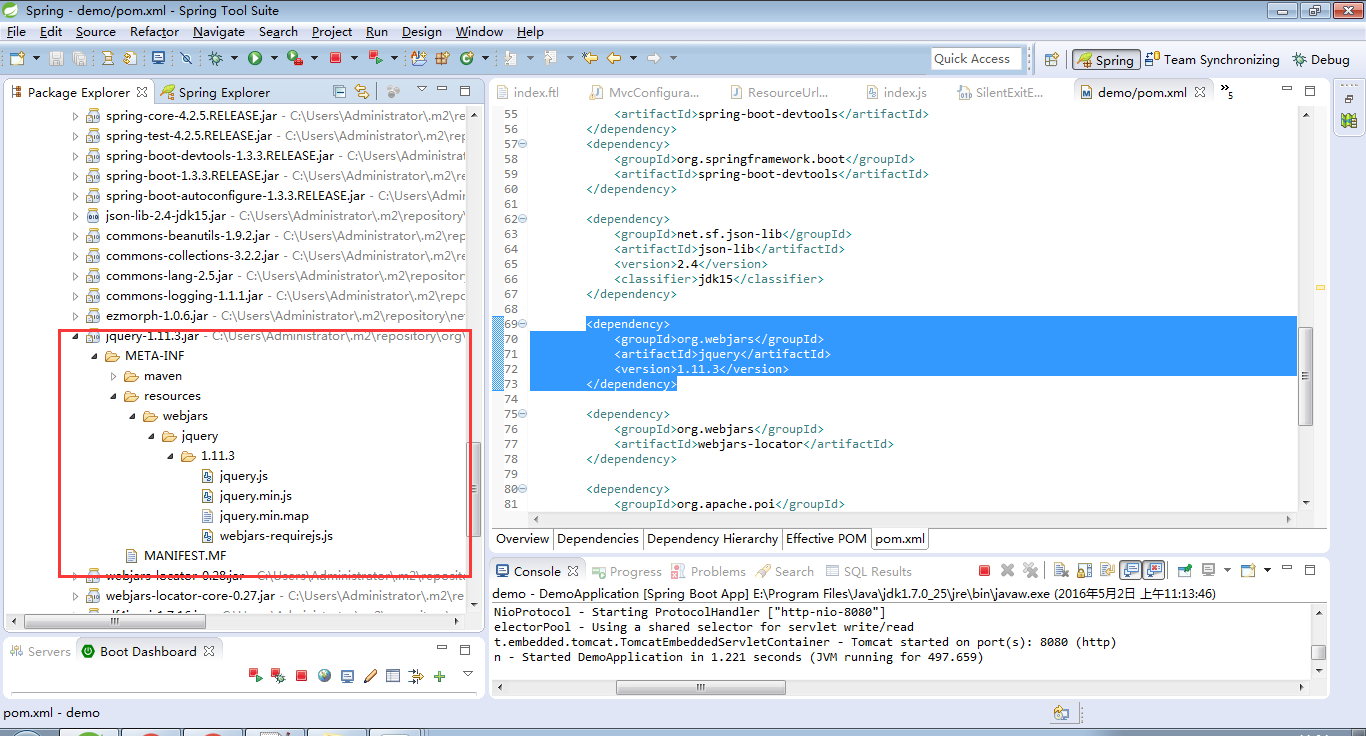Viewport: 1366px width, 736px height.
Task: Click pom.xml editor vertical scrollbar thumb
Action: 1305,375
